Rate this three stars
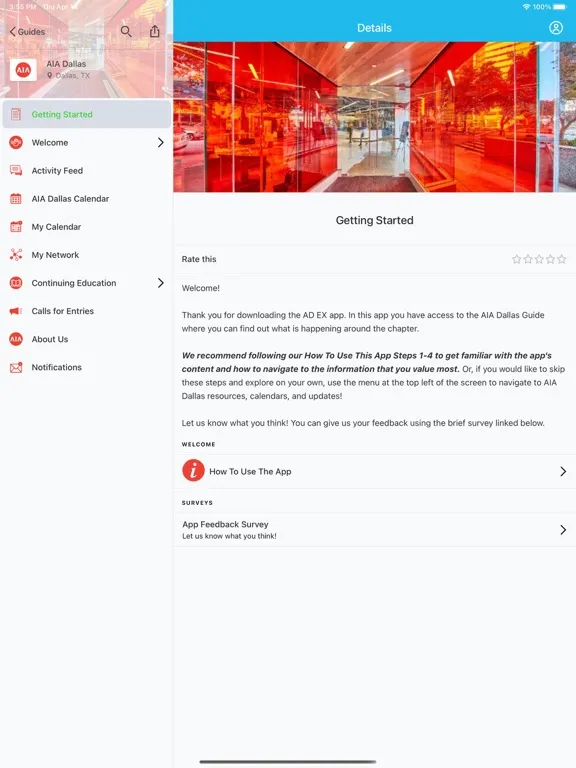Viewport: 576px width, 768px height. [x=539, y=259]
